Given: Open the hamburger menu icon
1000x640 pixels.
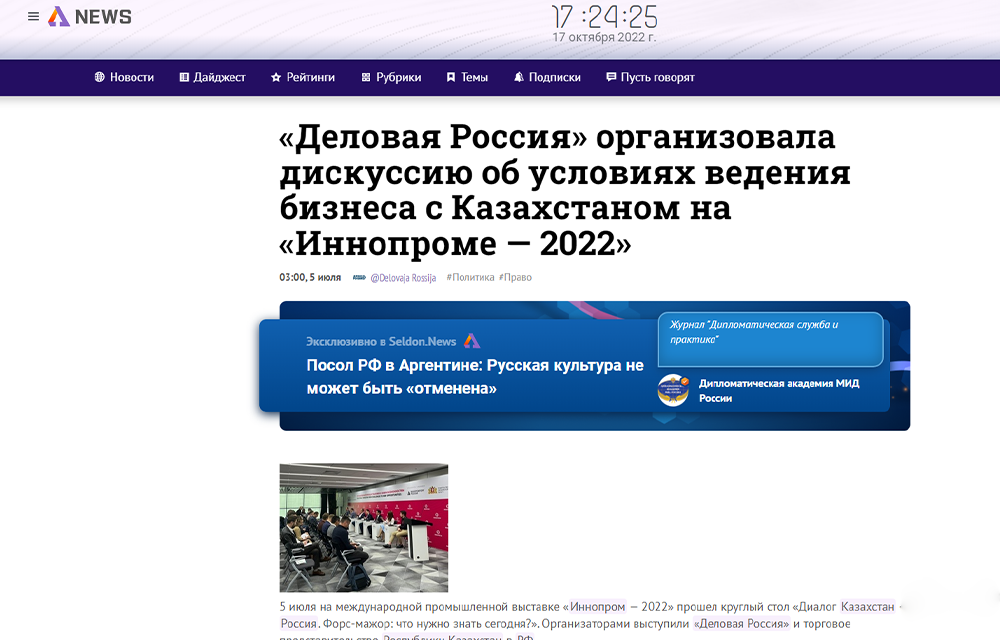Looking at the screenshot, I should click(x=33, y=17).
